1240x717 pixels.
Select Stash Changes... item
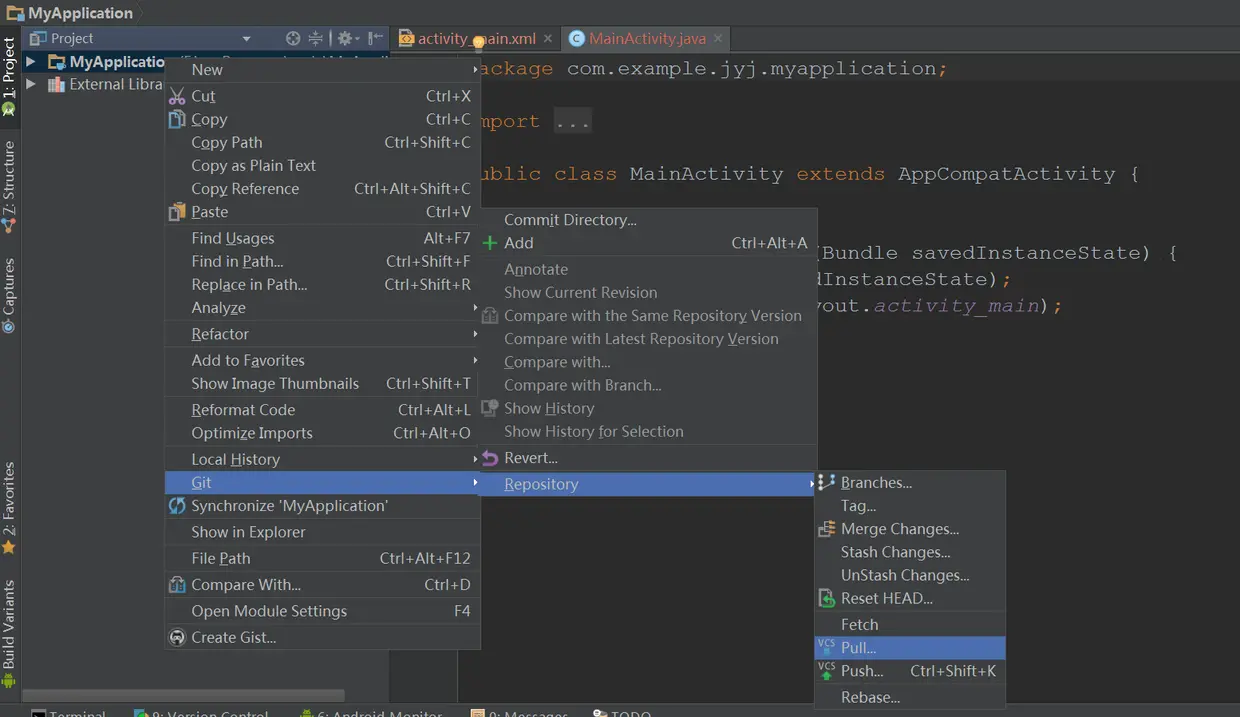tap(910, 552)
